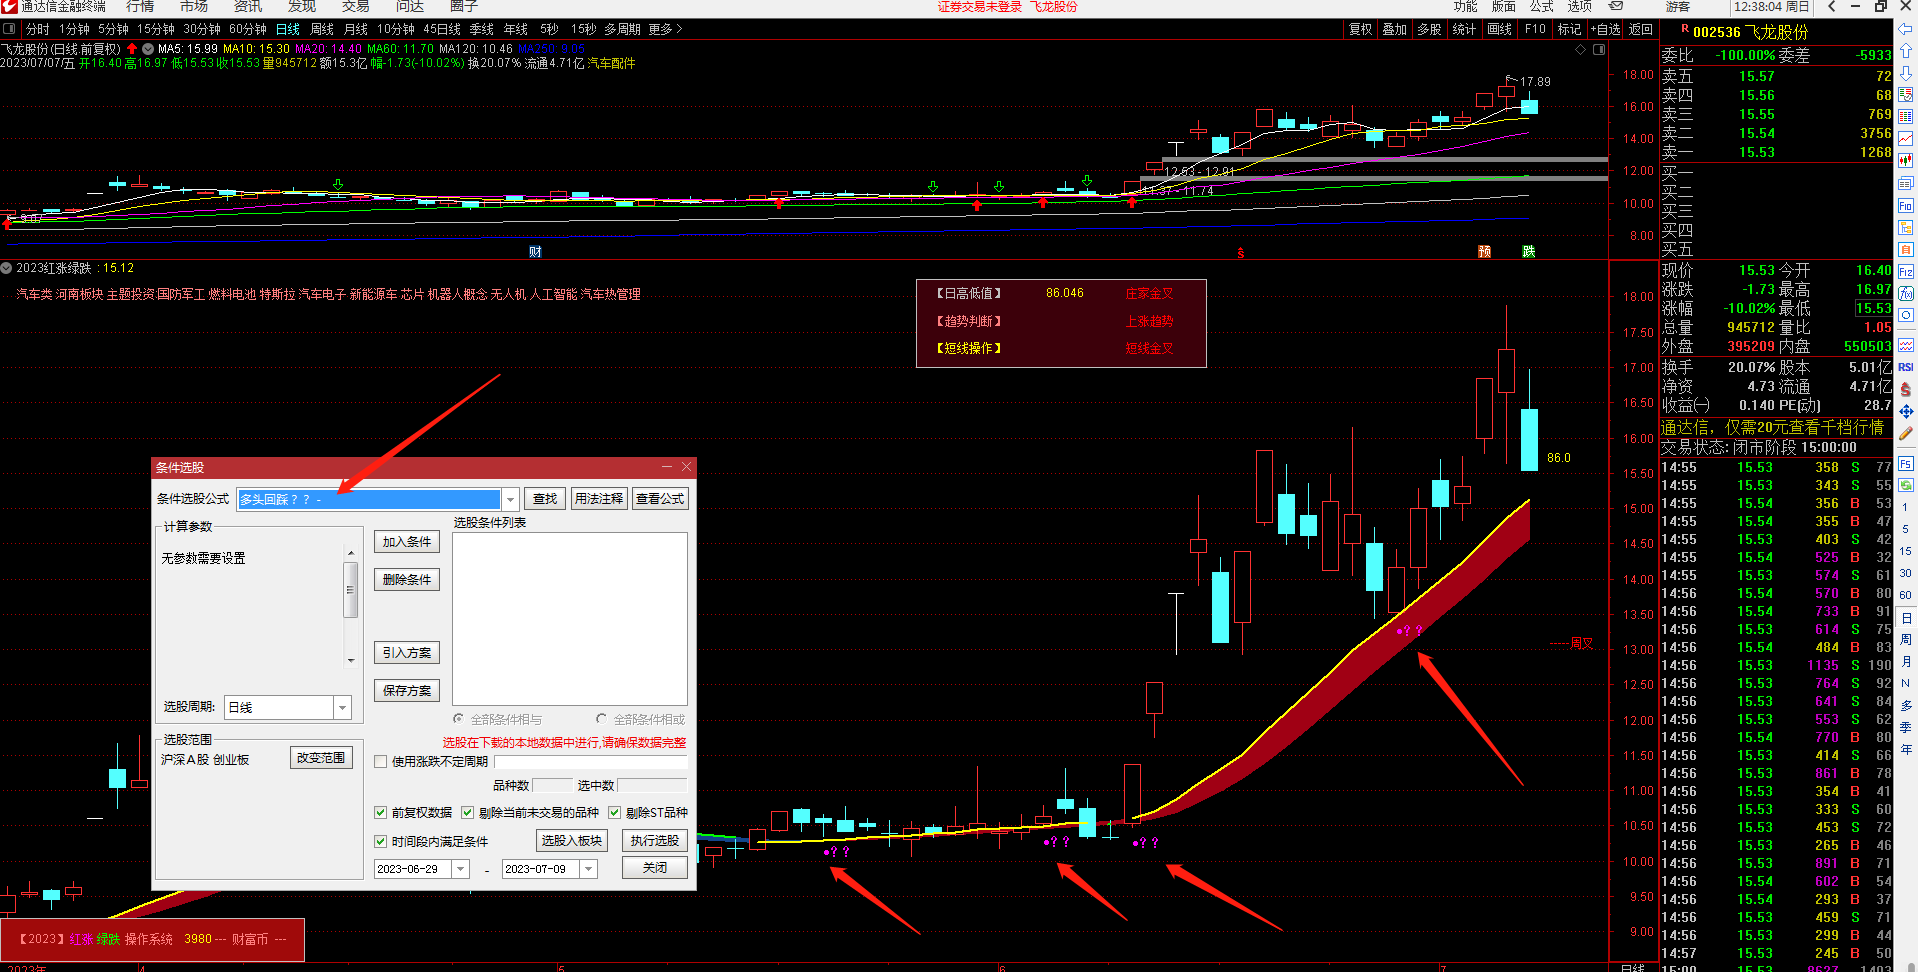Open the 公式 menu
The width and height of the screenshot is (1918, 972).
(1541, 6)
